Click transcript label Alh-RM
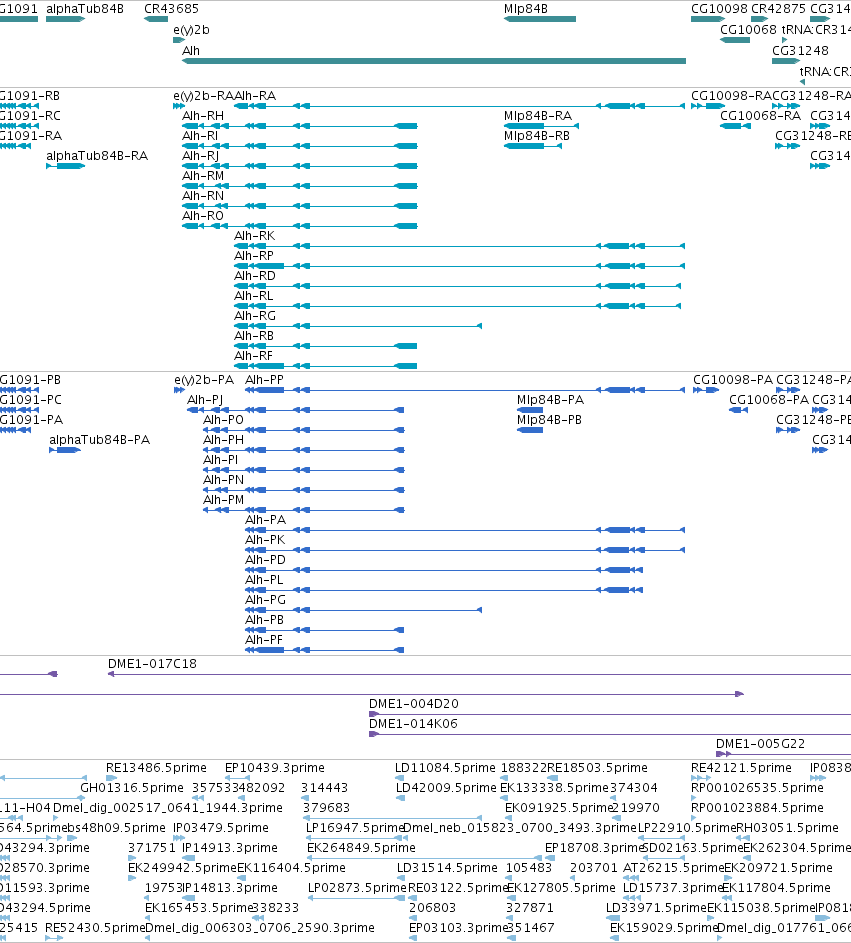 tap(203, 176)
